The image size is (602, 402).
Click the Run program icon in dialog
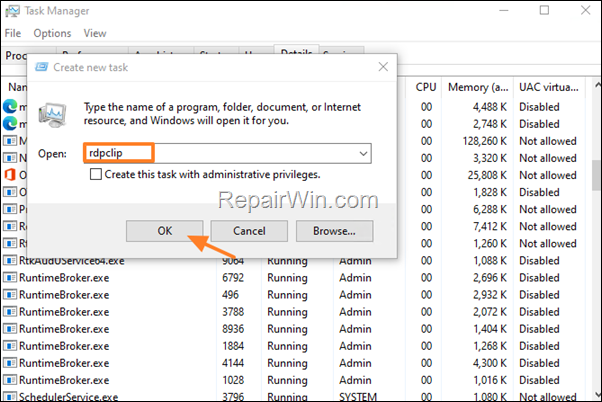(52, 115)
